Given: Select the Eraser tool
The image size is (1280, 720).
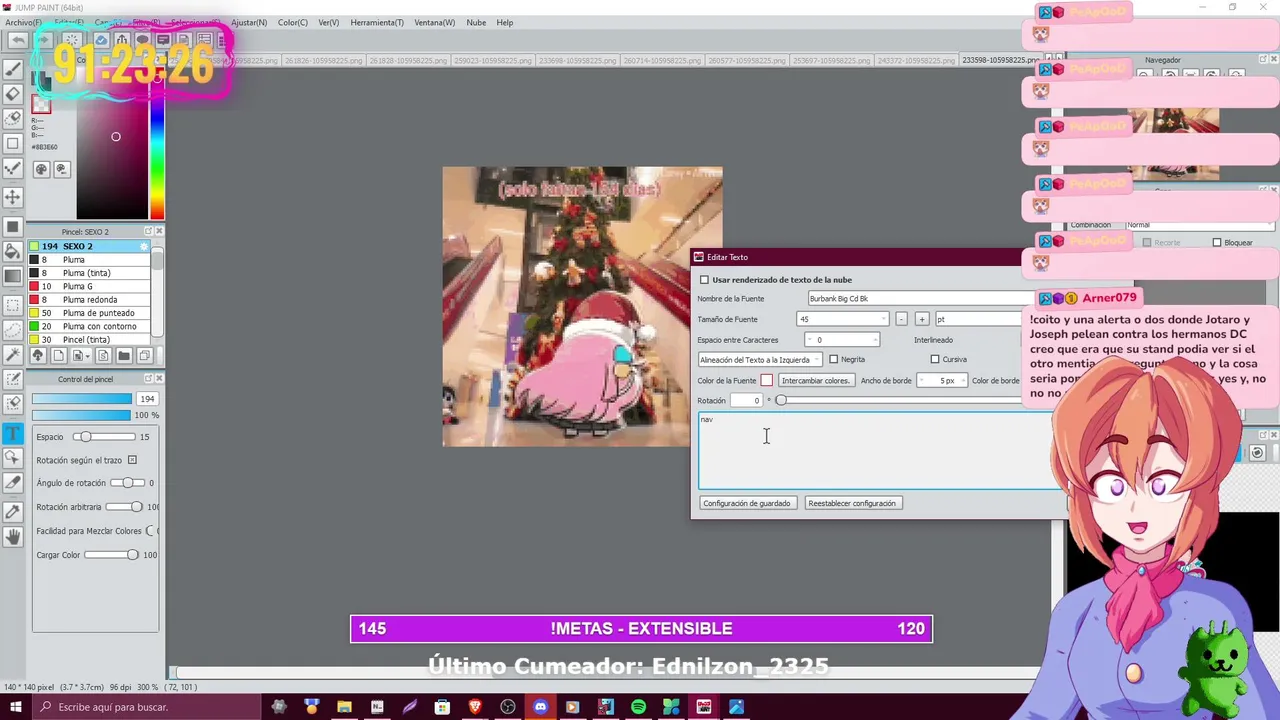Looking at the screenshot, I should (x=13, y=94).
